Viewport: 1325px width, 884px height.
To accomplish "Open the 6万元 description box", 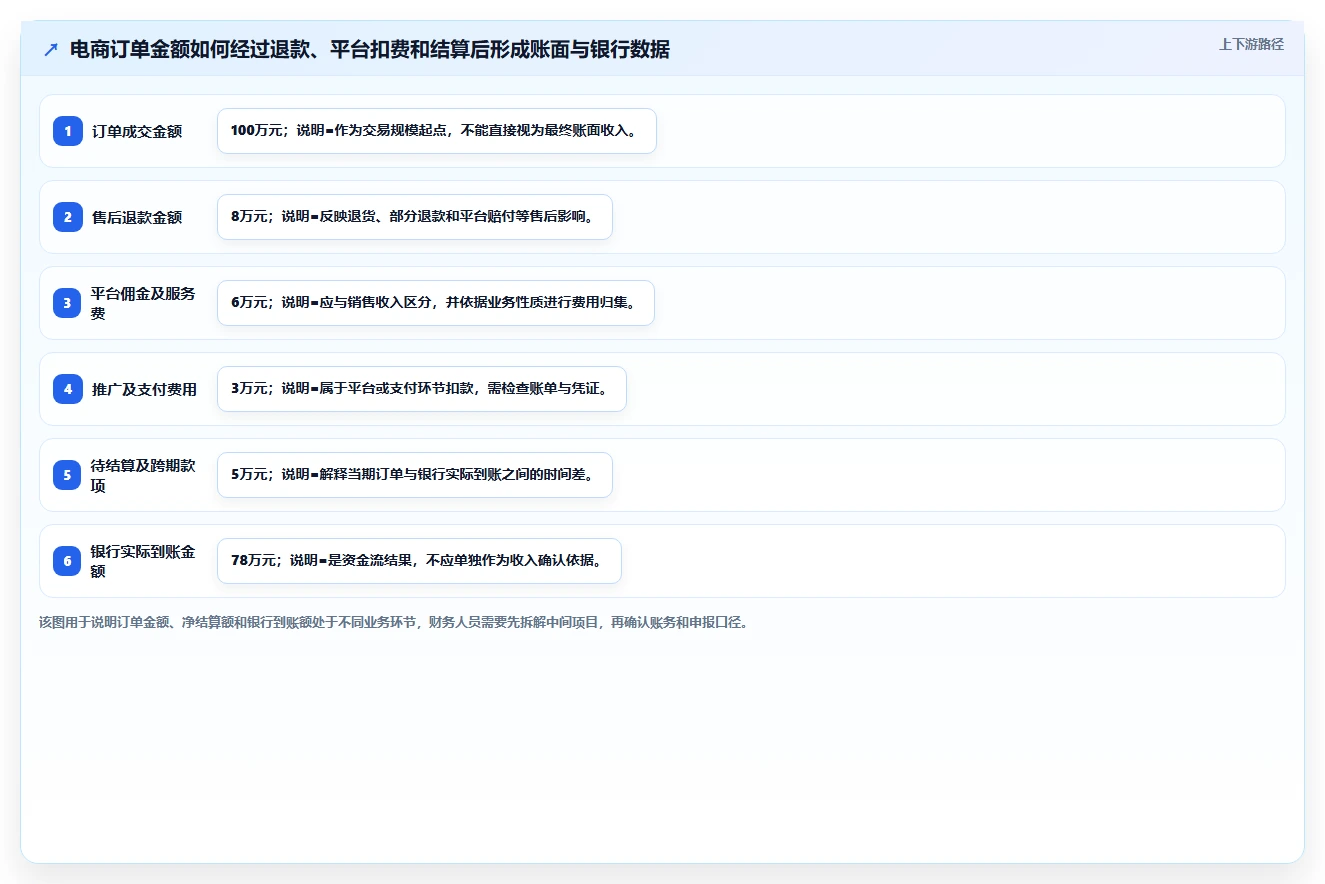I will coord(436,303).
